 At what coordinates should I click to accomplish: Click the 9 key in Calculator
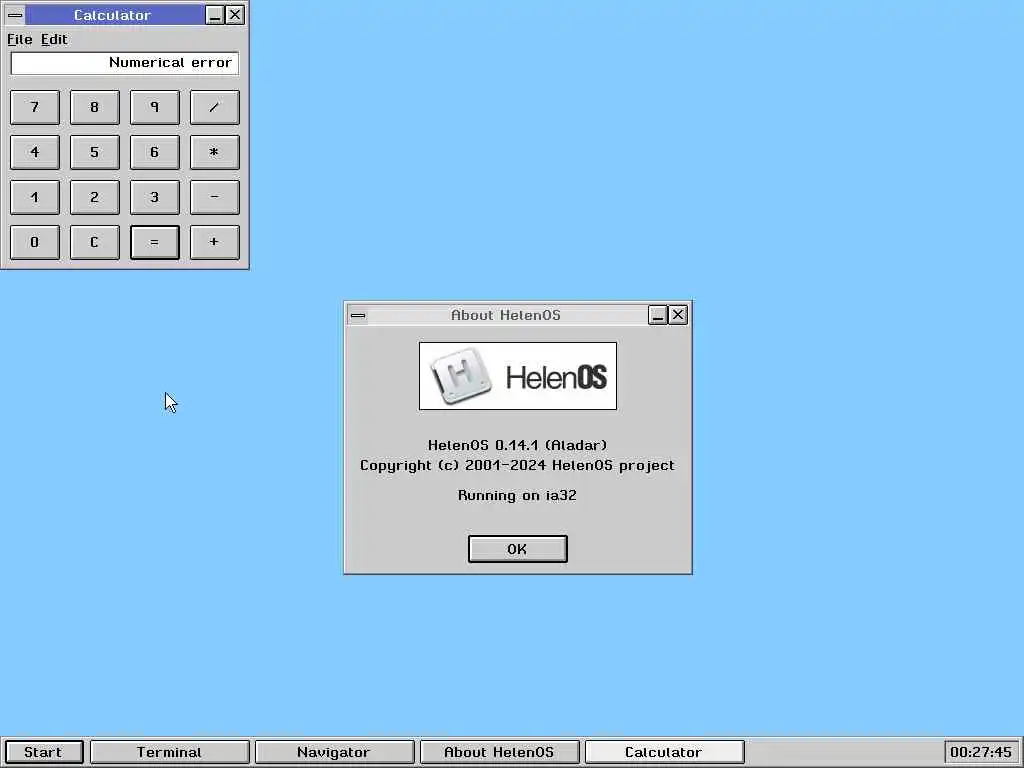point(155,107)
